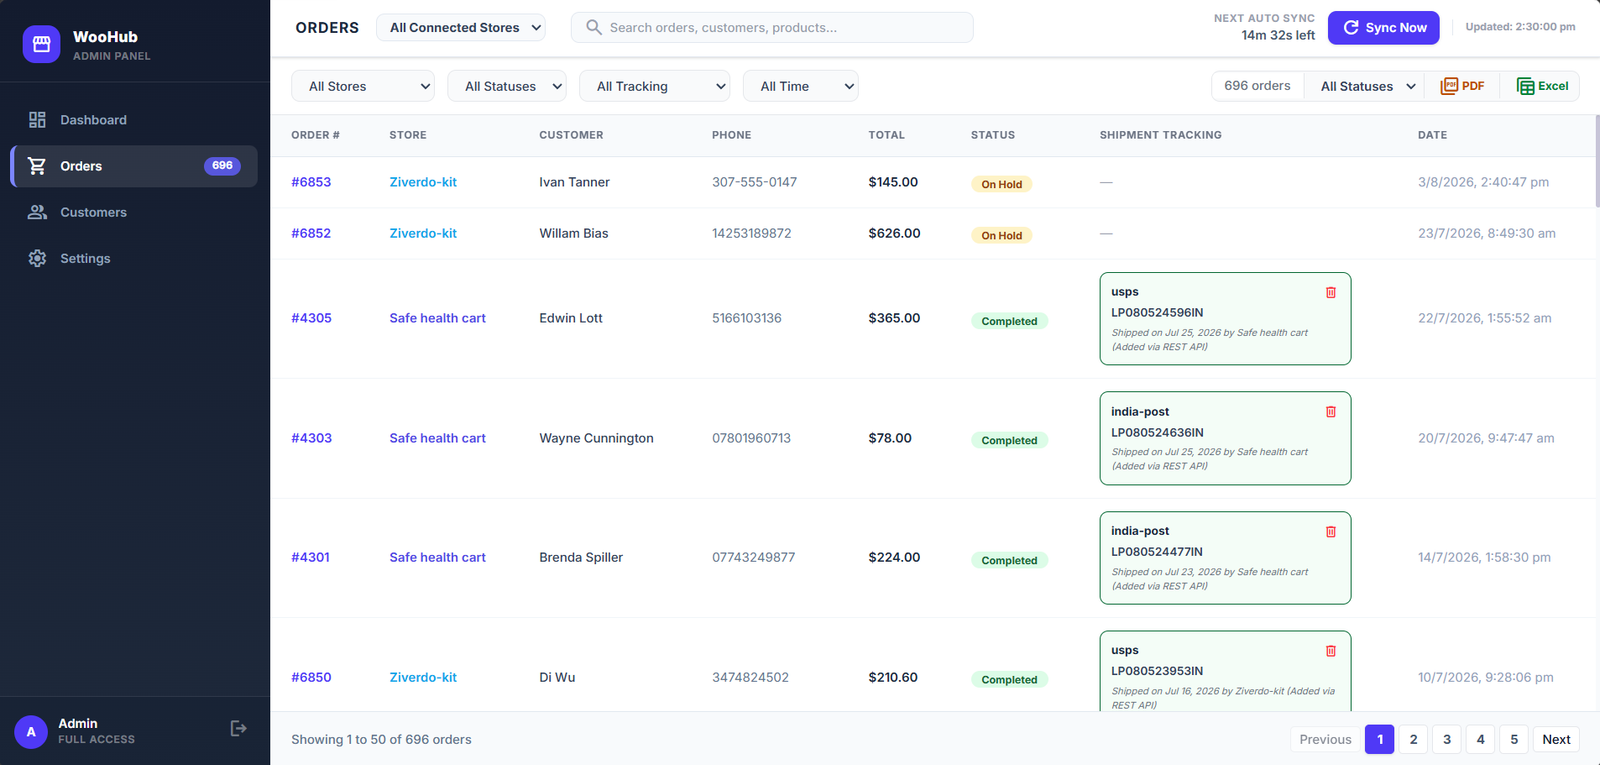Image resolution: width=1600 pixels, height=765 pixels.
Task: Open order #6853 link
Action: click(x=311, y=182)
